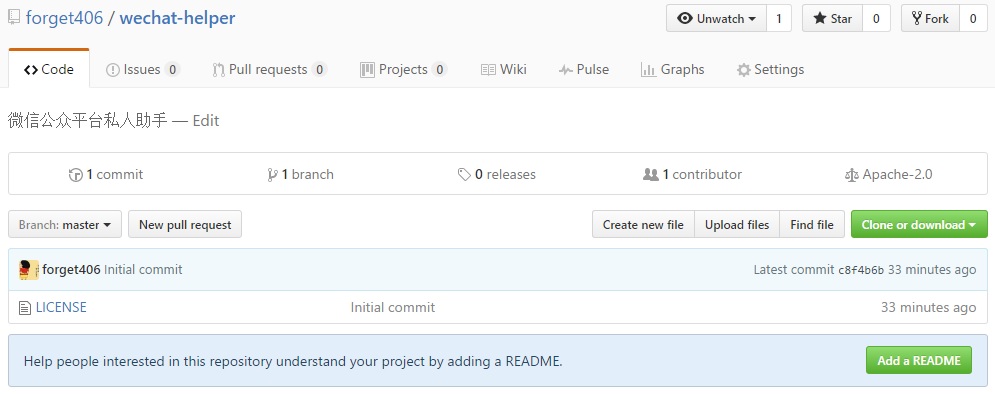Open the Unwatch dropdown
This screenshot has width=995, height=394.
[716, 18]
